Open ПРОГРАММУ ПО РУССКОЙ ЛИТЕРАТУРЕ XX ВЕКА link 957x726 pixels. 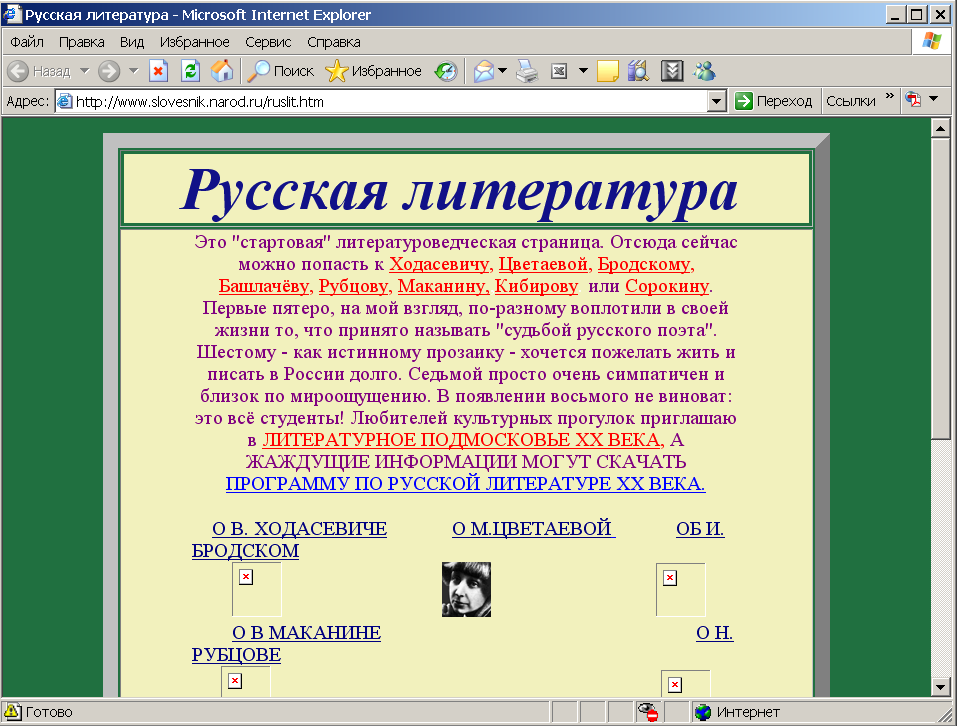tap(466, 484)
